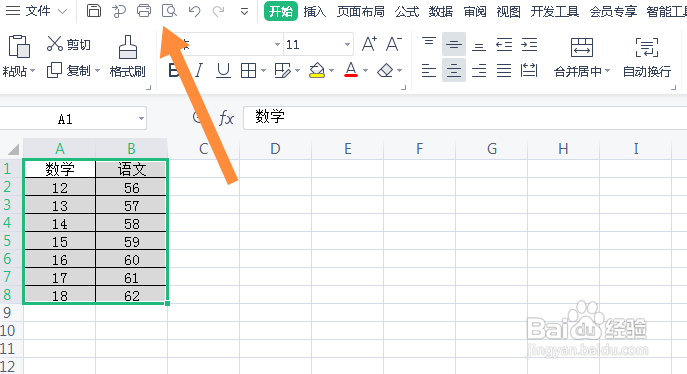Open the 数据 tab

coord(441,11)
